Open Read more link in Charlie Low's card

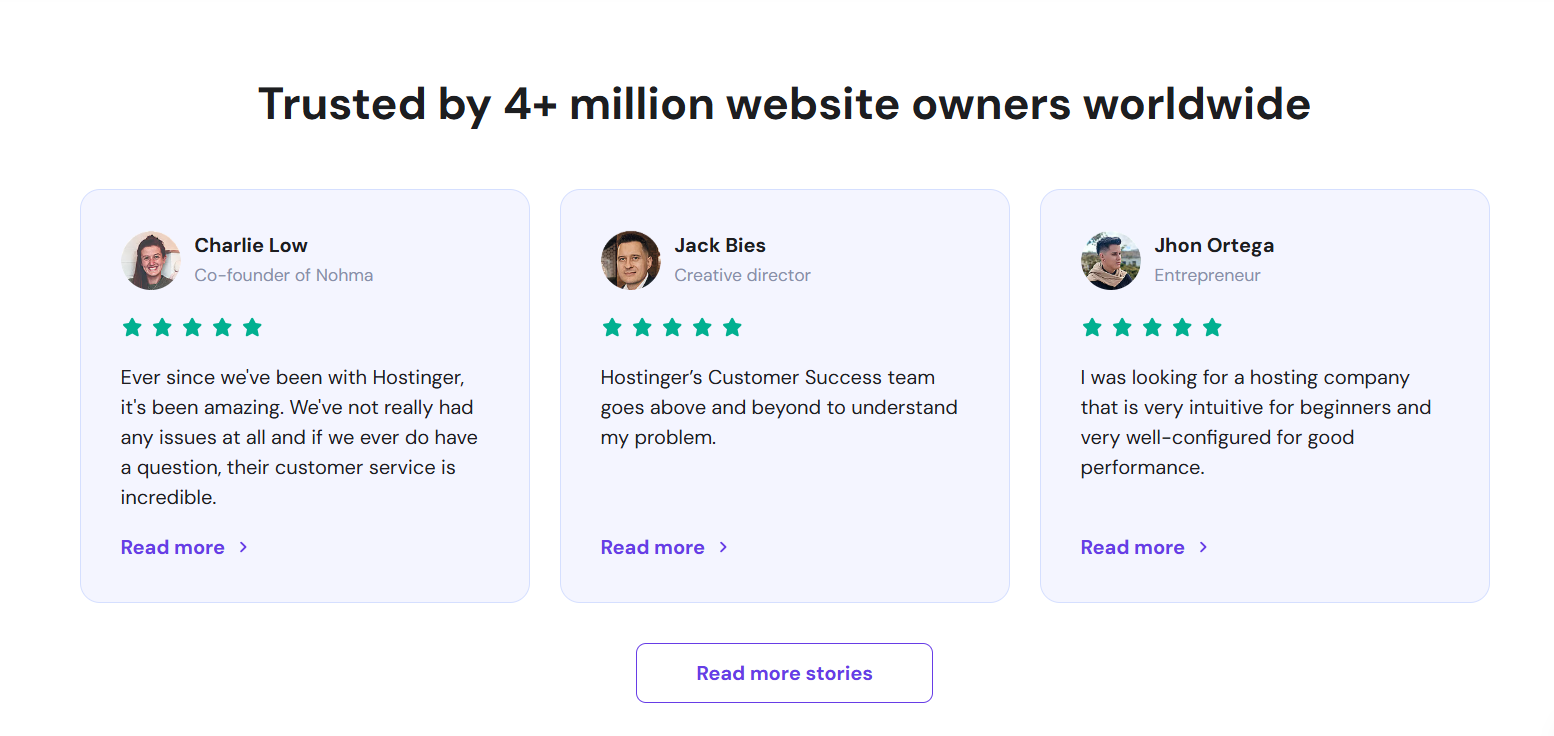173,547
